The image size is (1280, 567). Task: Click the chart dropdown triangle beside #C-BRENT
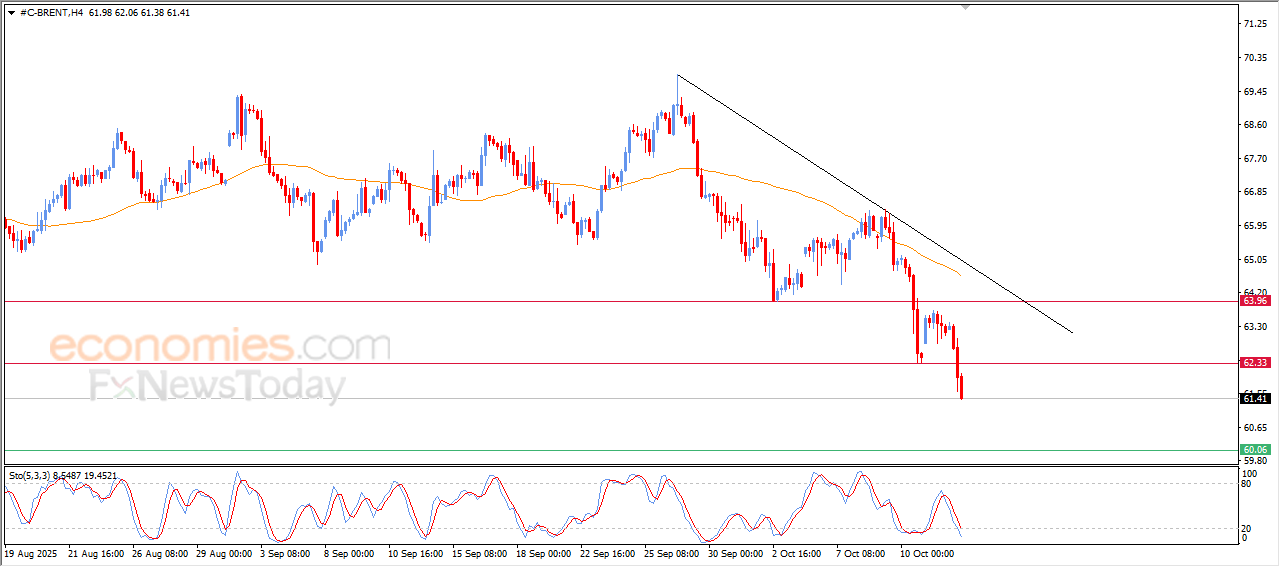[x=11, y=13]
